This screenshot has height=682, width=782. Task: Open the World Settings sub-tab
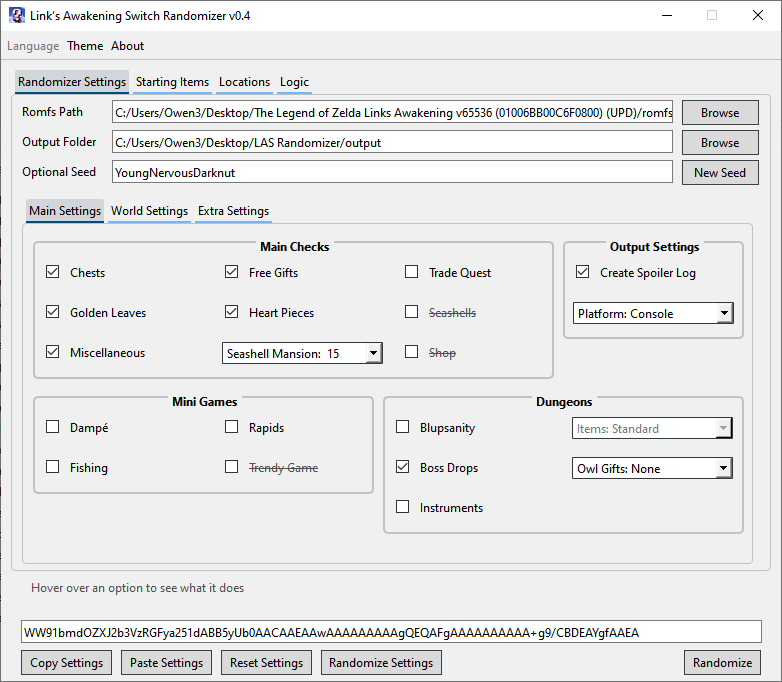tap(150, 211)
